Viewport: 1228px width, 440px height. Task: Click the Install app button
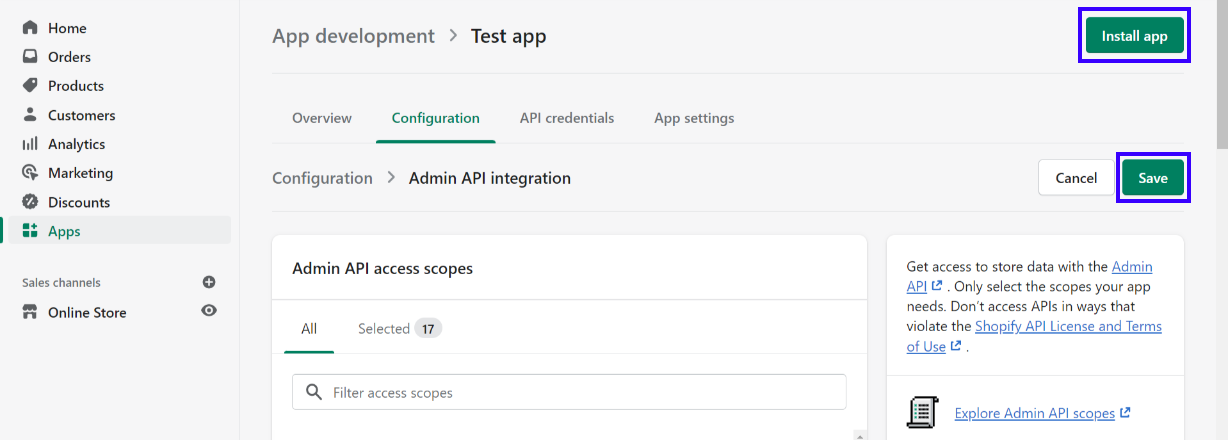(x=1134, y=36)
